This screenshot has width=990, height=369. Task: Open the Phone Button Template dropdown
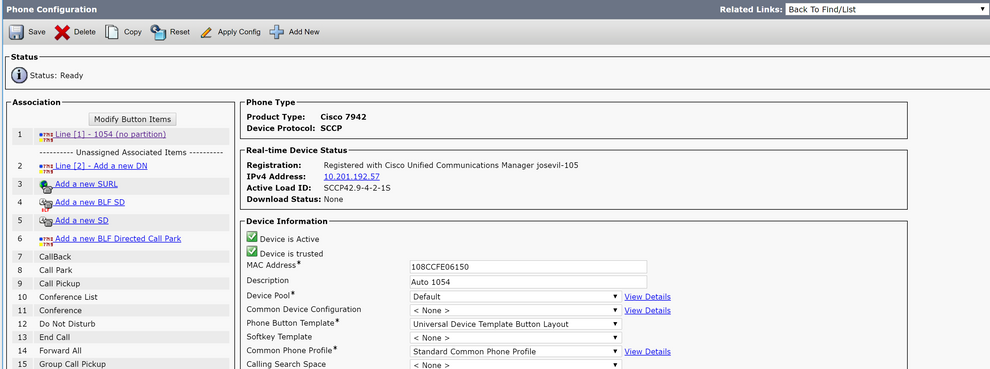point(516,324)
